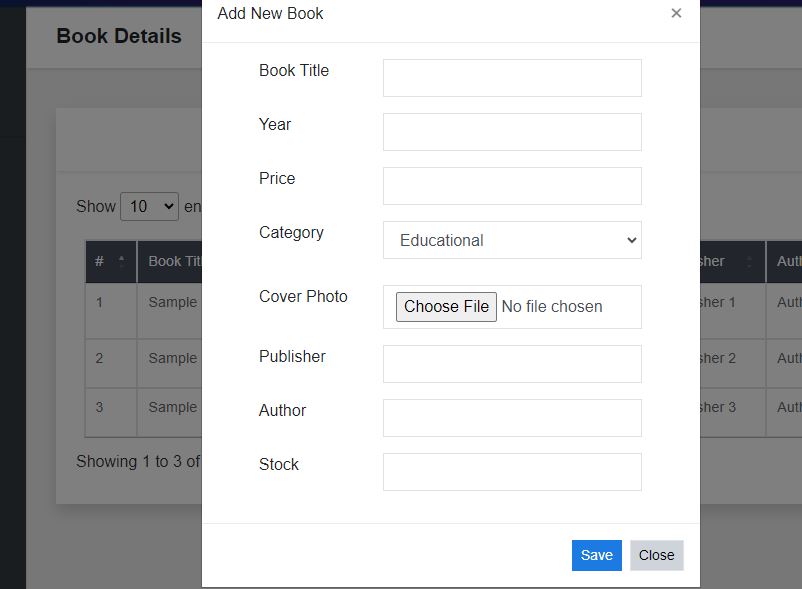Click inside the Year field
Image resolution: width=802 pixels, height=589 pixels.
point(511,131)
